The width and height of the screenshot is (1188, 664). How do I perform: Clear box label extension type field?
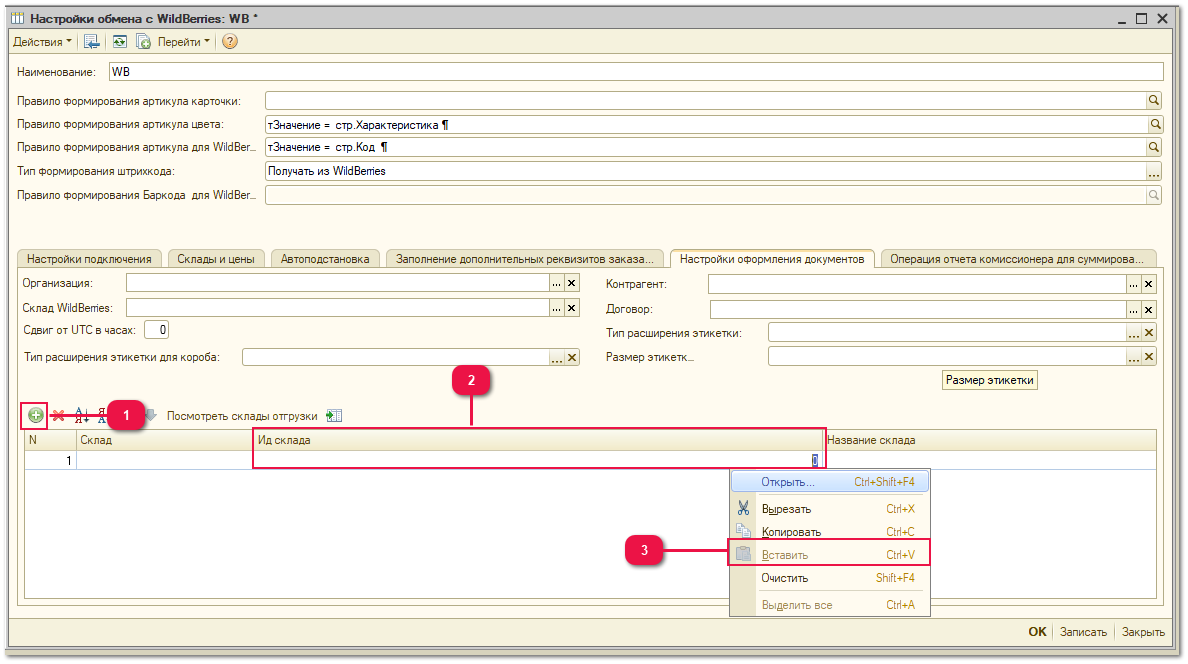coord(572,358)
